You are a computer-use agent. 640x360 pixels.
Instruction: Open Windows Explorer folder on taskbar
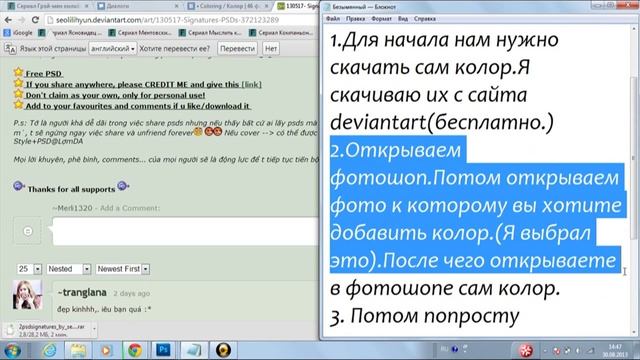point(78,351)
